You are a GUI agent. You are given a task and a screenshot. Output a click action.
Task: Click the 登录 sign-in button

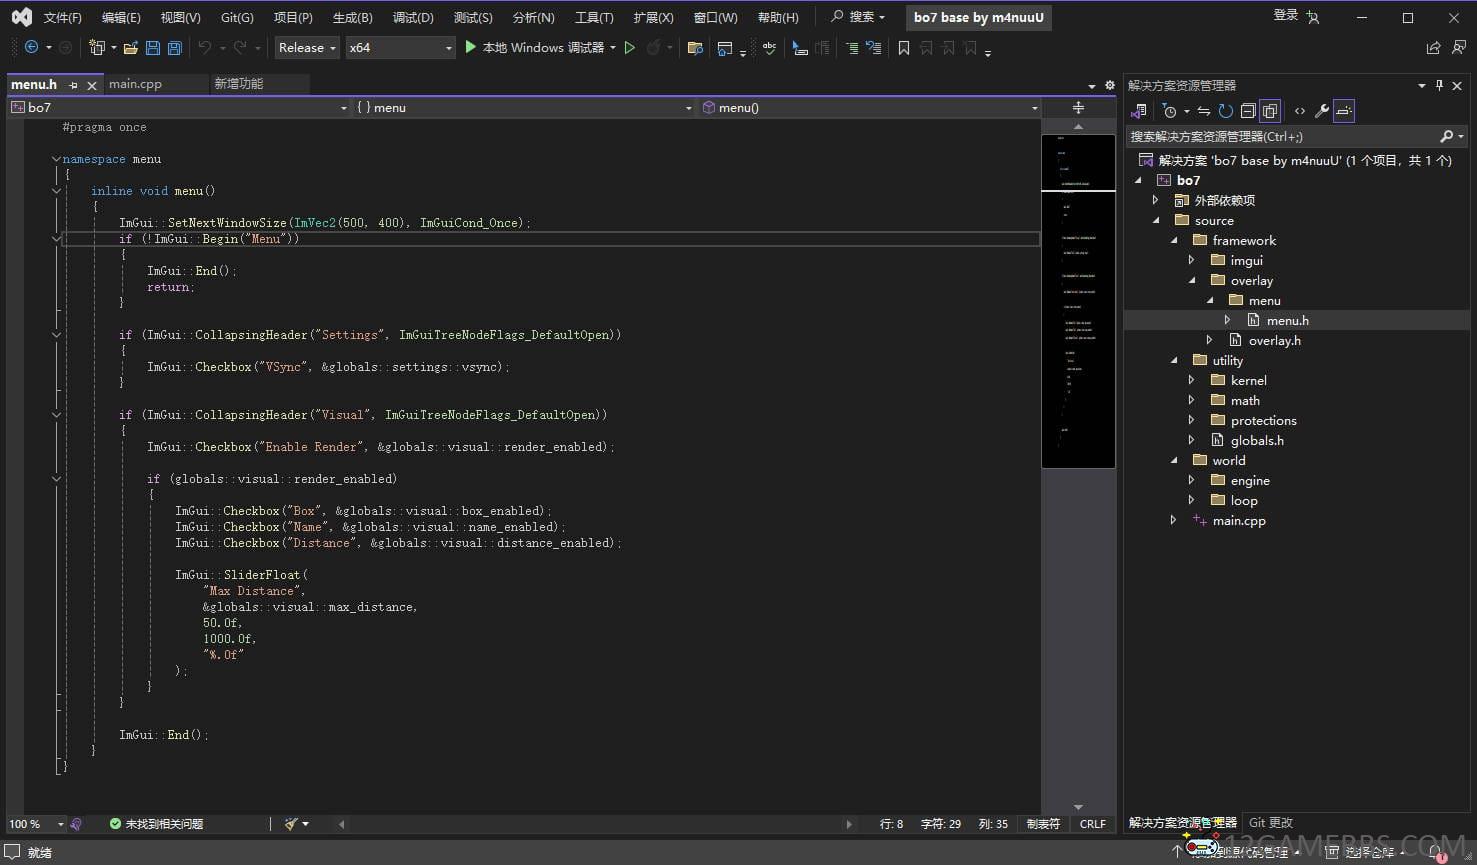[x=1286, y=15]
